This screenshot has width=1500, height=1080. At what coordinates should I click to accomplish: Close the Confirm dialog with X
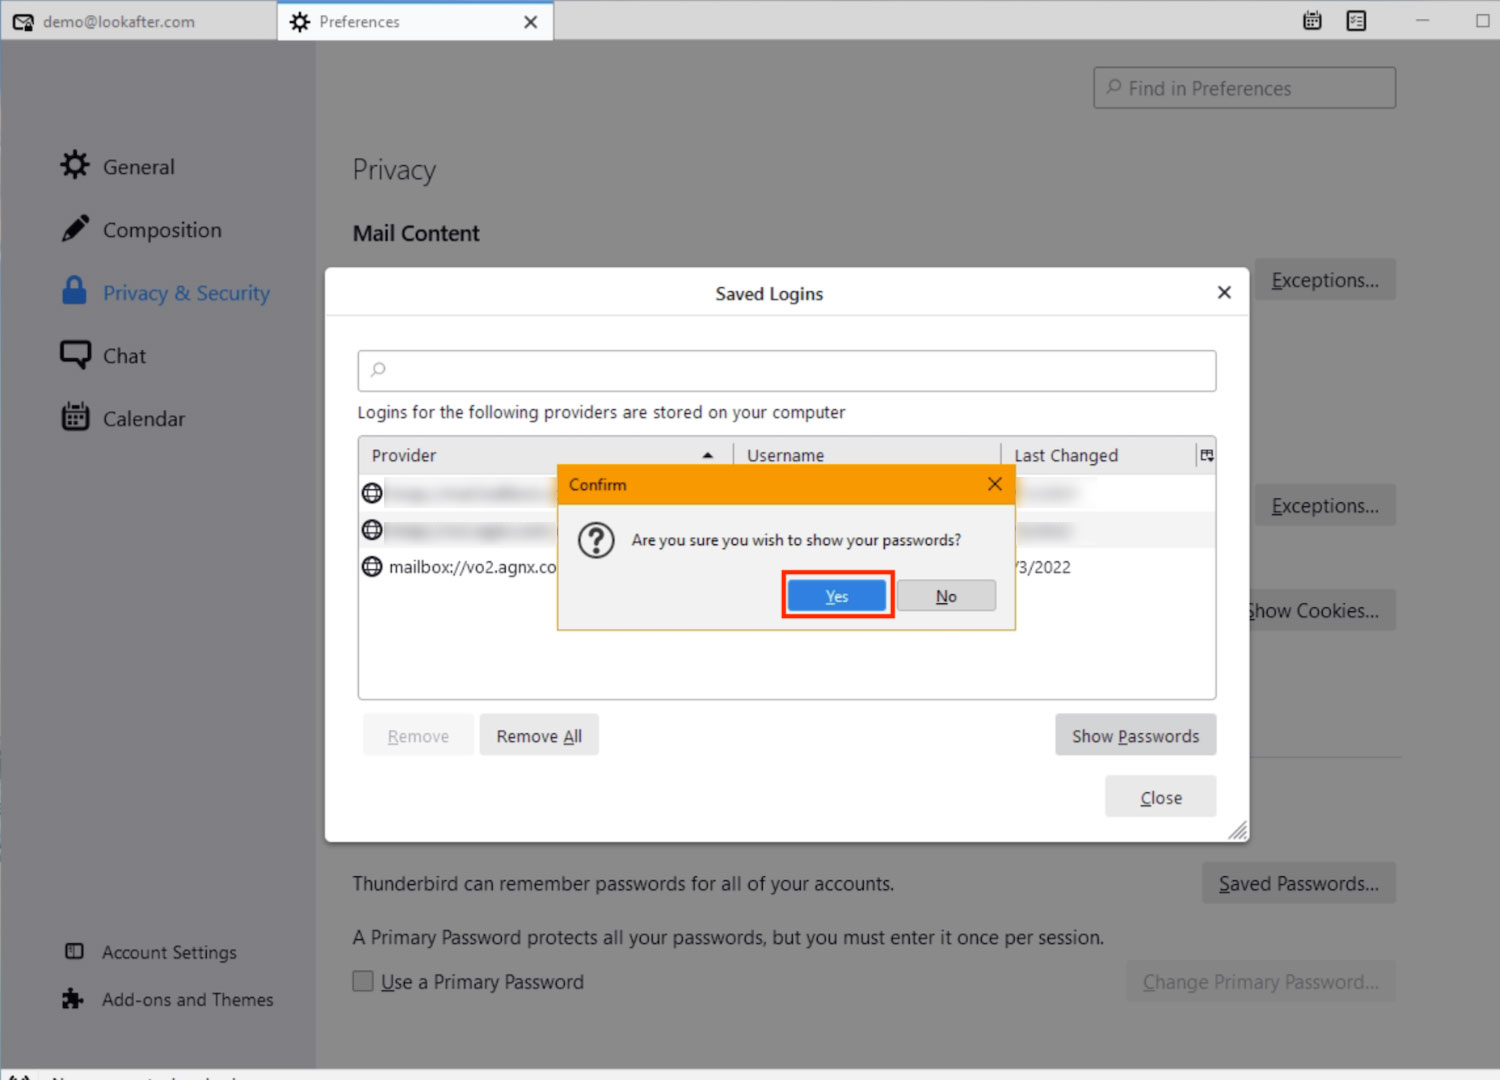click(994, 484)
